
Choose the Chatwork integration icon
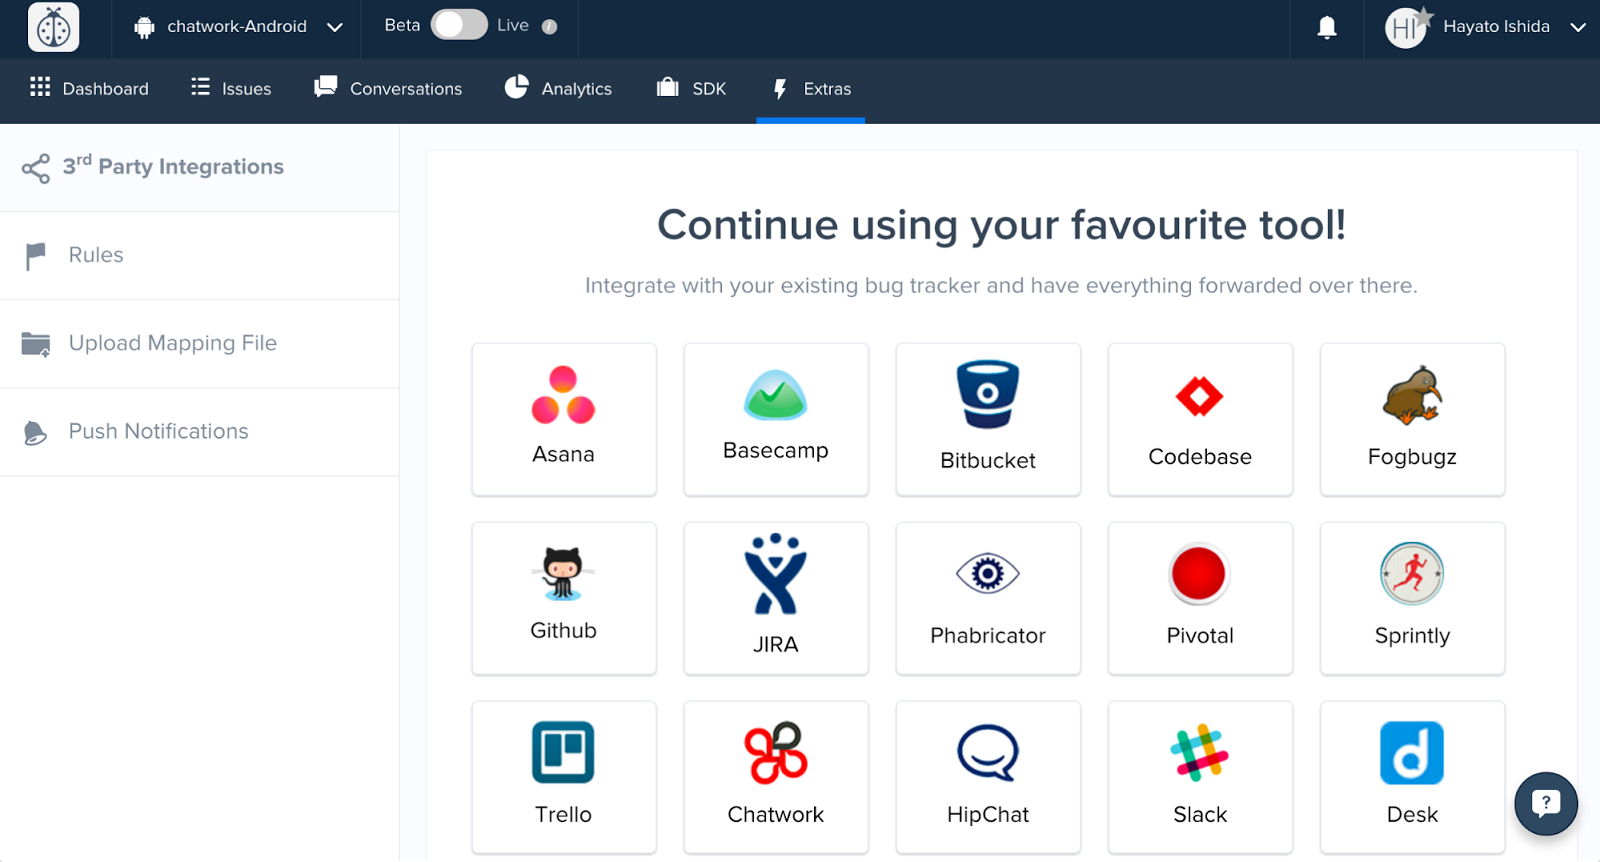tap(776, 752)
